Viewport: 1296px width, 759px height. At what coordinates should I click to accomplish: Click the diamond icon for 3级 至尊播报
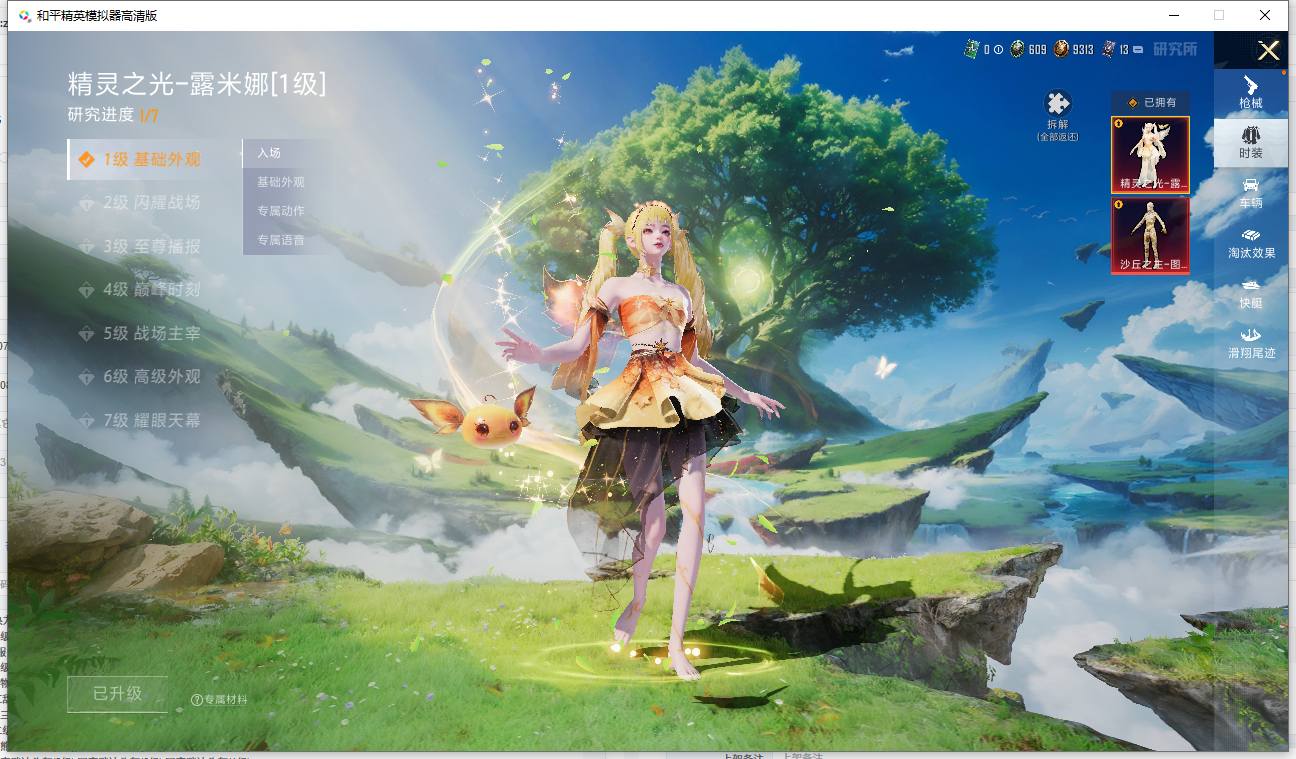pyautogui.click(x=87, y=247)
